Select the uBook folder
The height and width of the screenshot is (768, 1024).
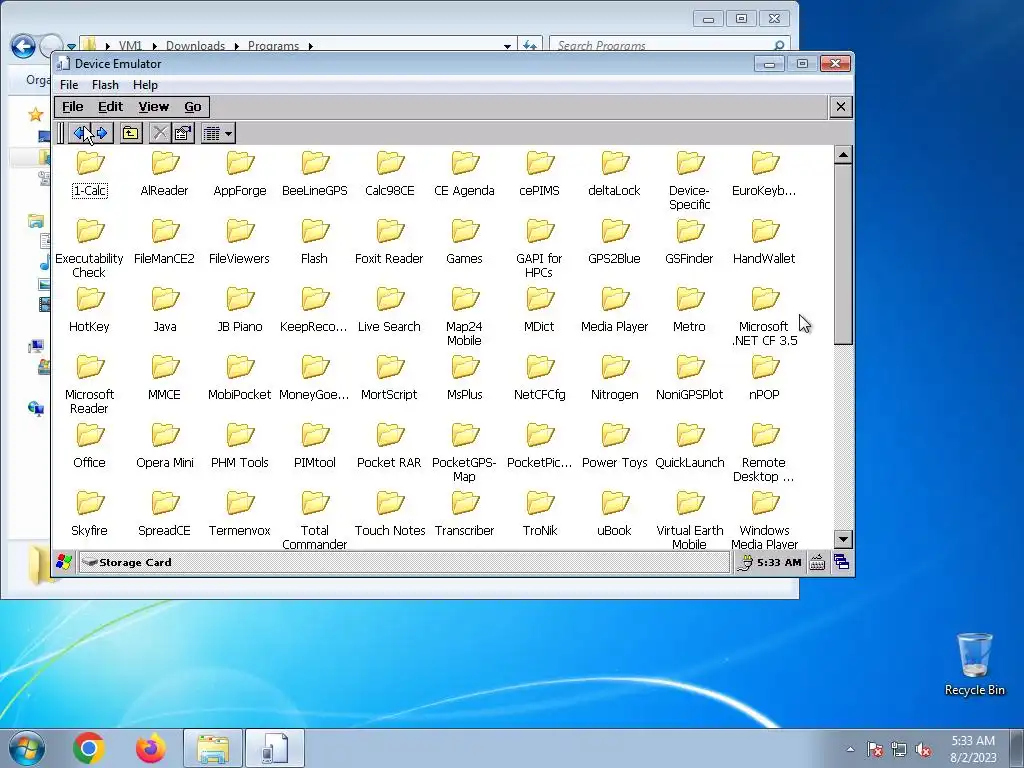pos(615,514)
